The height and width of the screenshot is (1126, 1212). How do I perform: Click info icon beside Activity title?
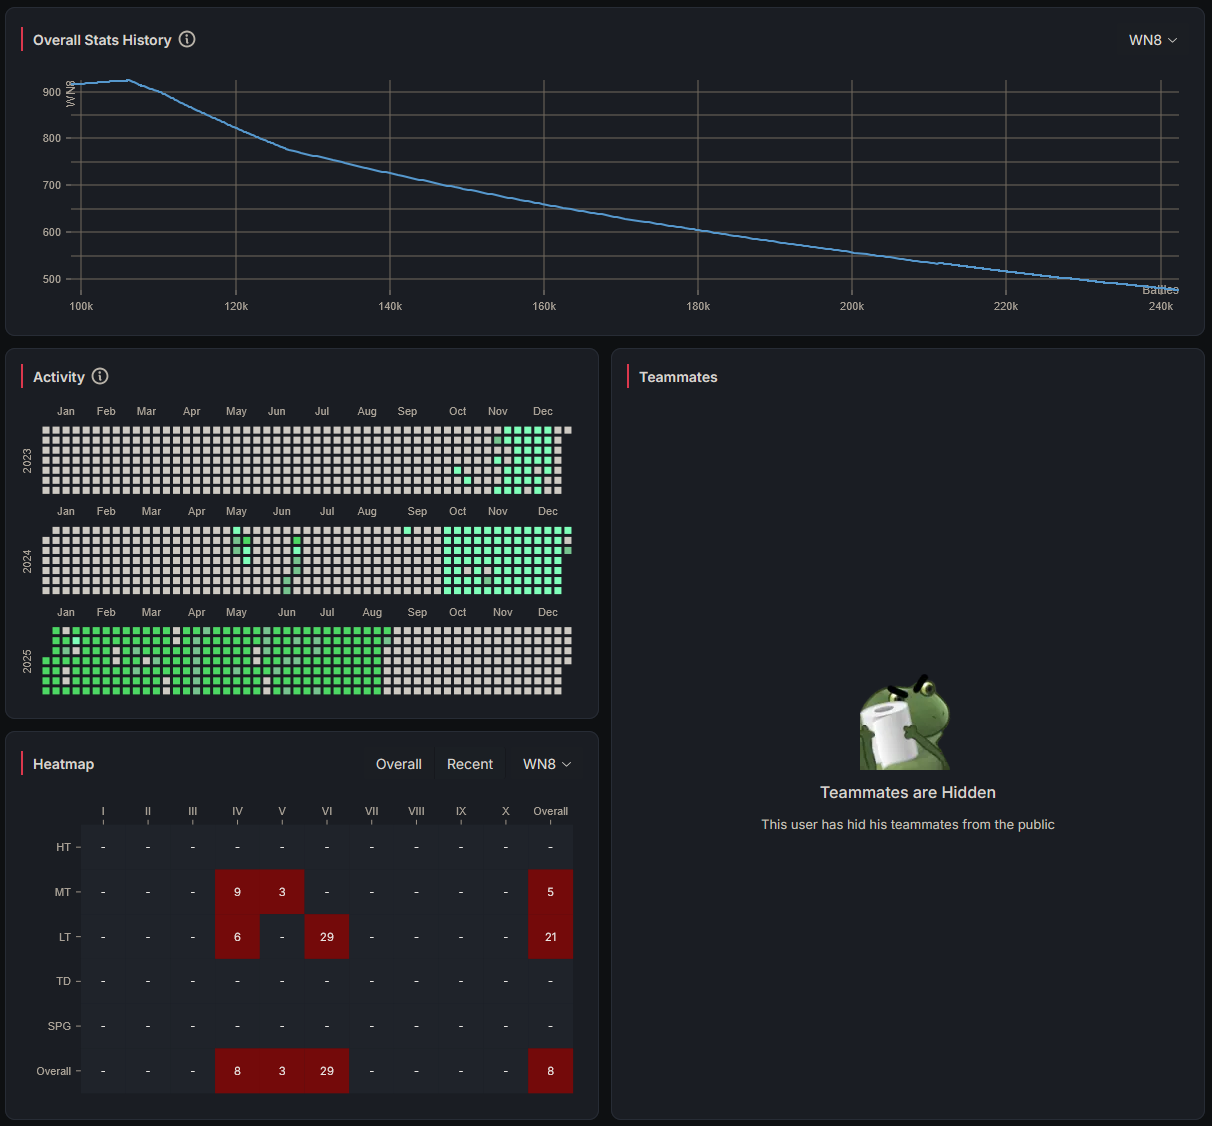100,376
